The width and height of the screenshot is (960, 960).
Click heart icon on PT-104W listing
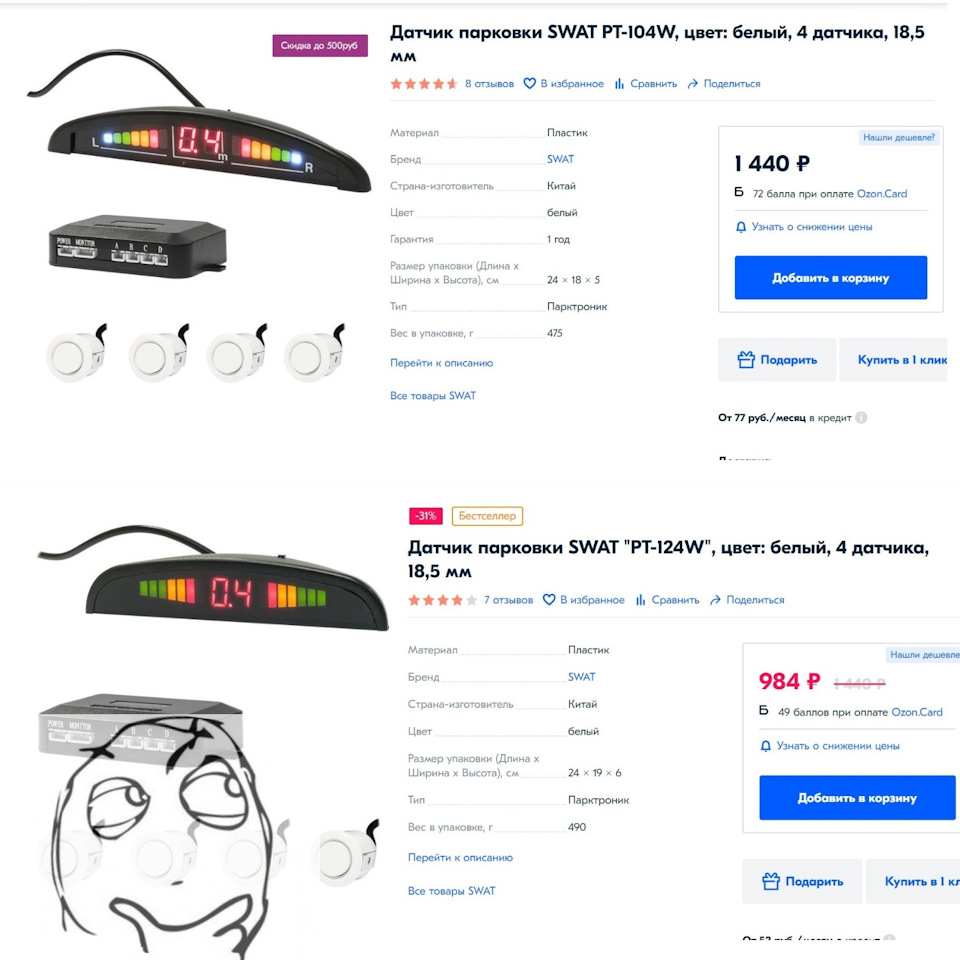click(x=530, y=84)
